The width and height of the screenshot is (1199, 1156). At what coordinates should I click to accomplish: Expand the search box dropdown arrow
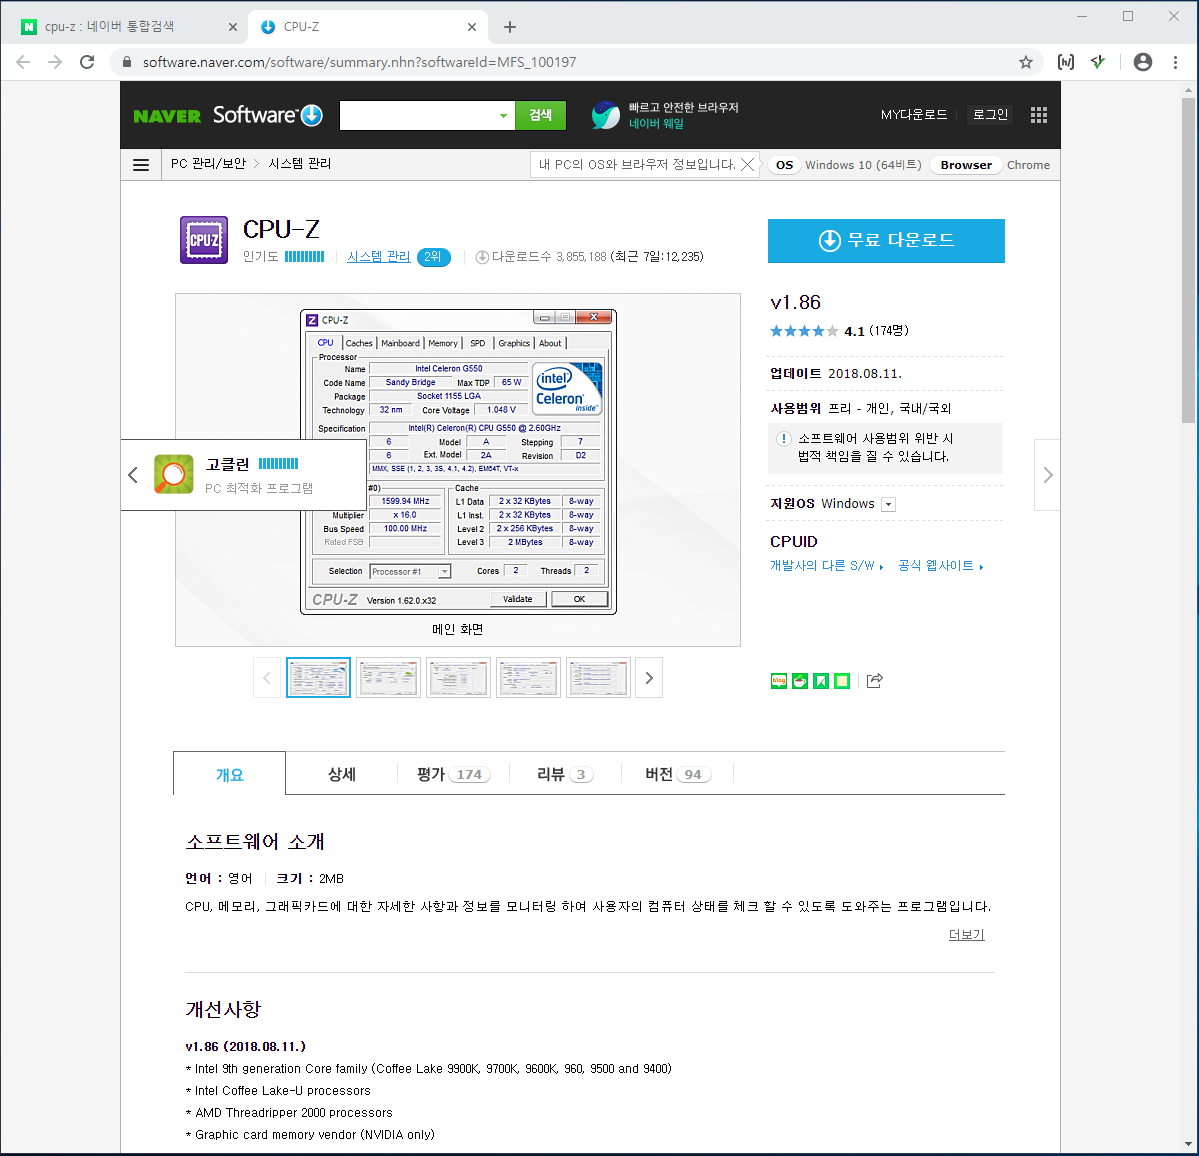coord(503,115)
